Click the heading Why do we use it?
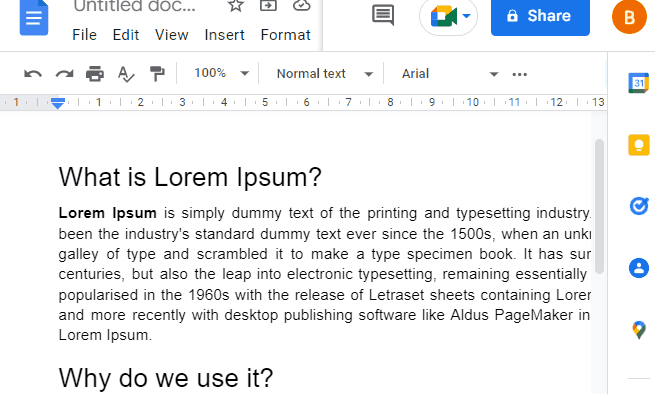The height and width of the screenshot is (394, 655). click(x=166, y=378)
